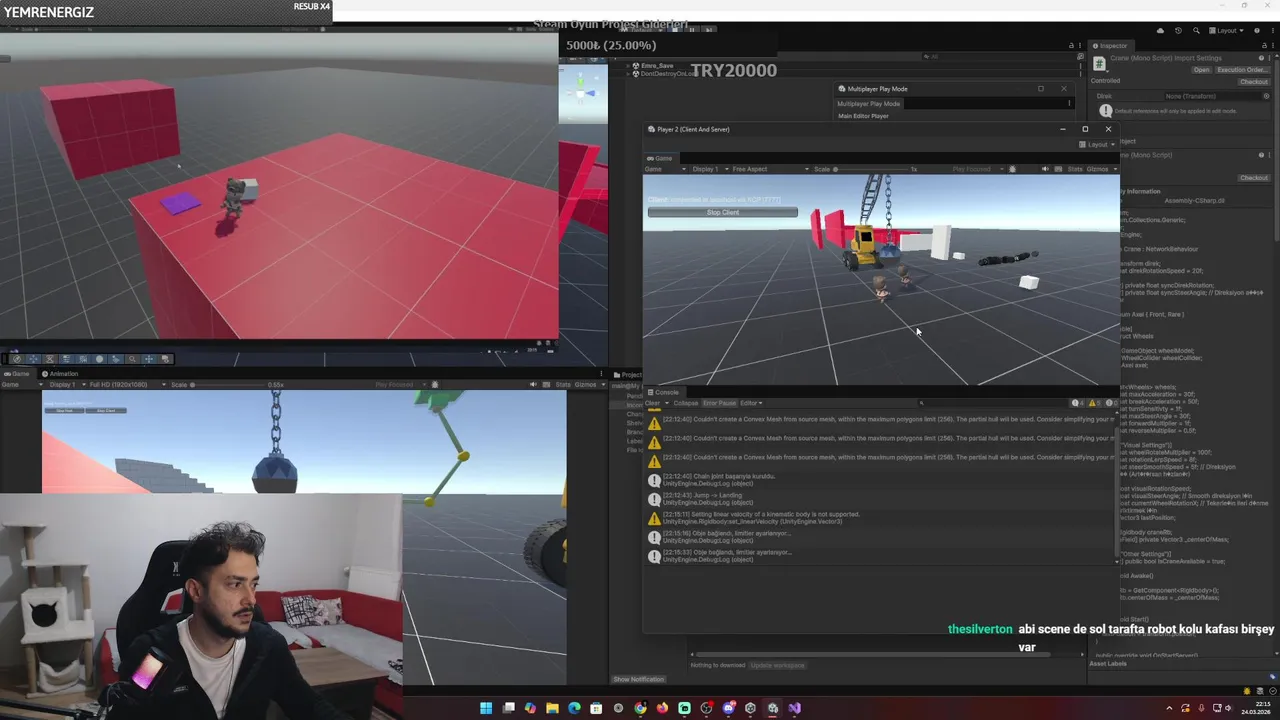Select DontDestroyOnLoad in the Hierarchy

(666, 73)
